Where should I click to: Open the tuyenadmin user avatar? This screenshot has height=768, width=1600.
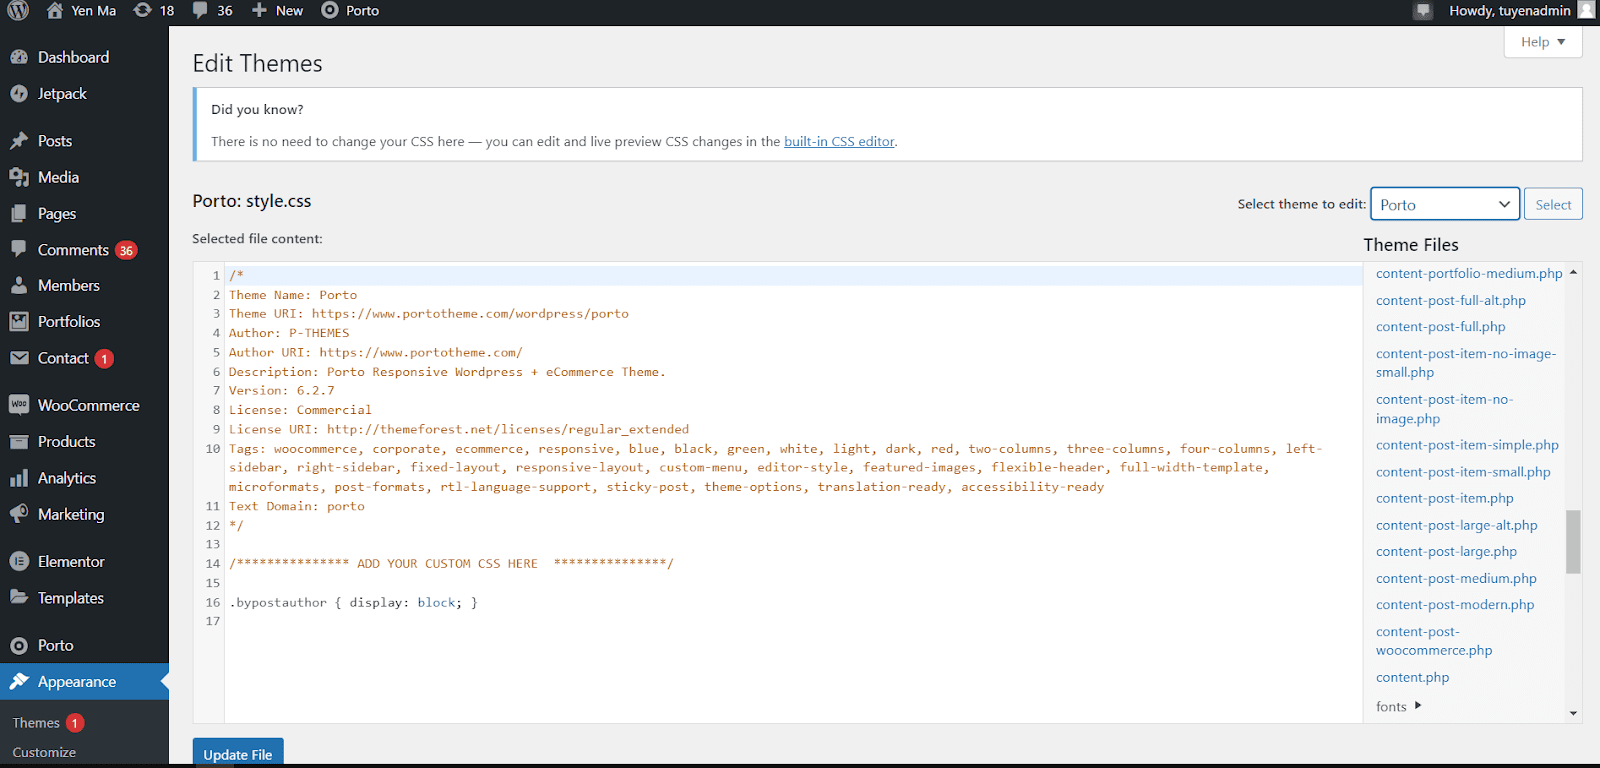(1587, 10)
